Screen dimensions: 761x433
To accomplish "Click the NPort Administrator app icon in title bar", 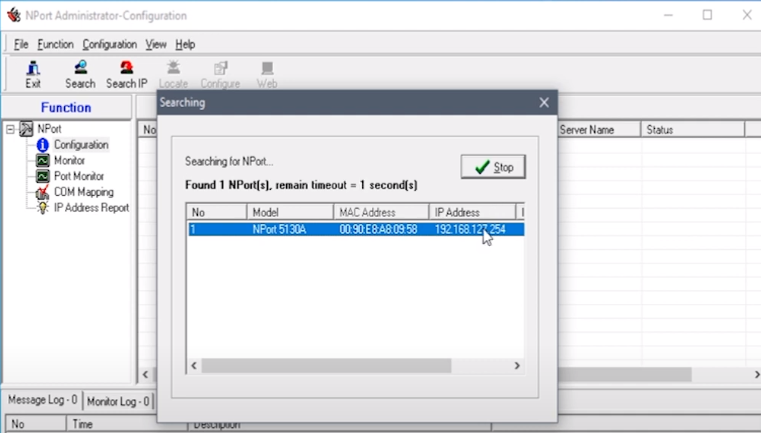I will coord(14,15).
